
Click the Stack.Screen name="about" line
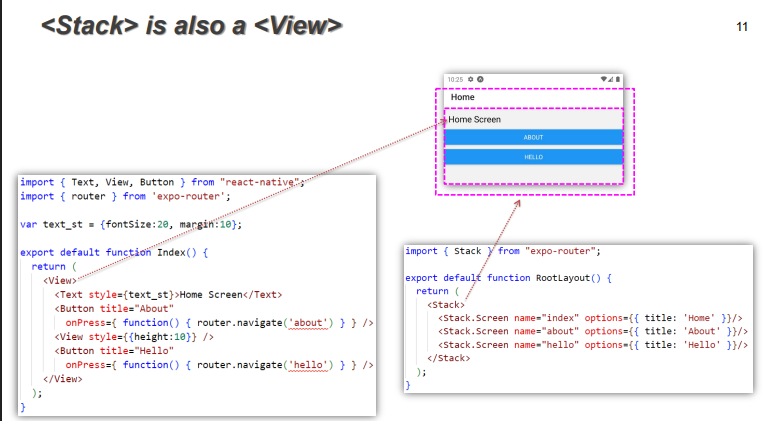click(592, 331)
